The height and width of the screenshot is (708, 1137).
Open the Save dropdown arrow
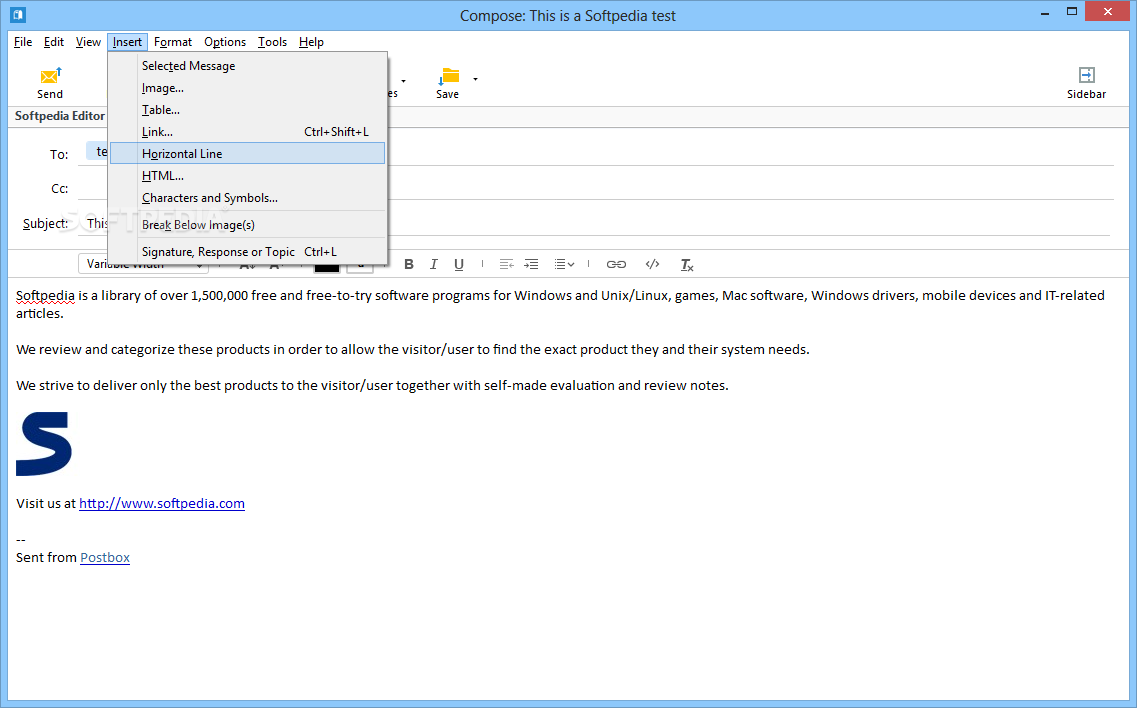click(476, 79)
